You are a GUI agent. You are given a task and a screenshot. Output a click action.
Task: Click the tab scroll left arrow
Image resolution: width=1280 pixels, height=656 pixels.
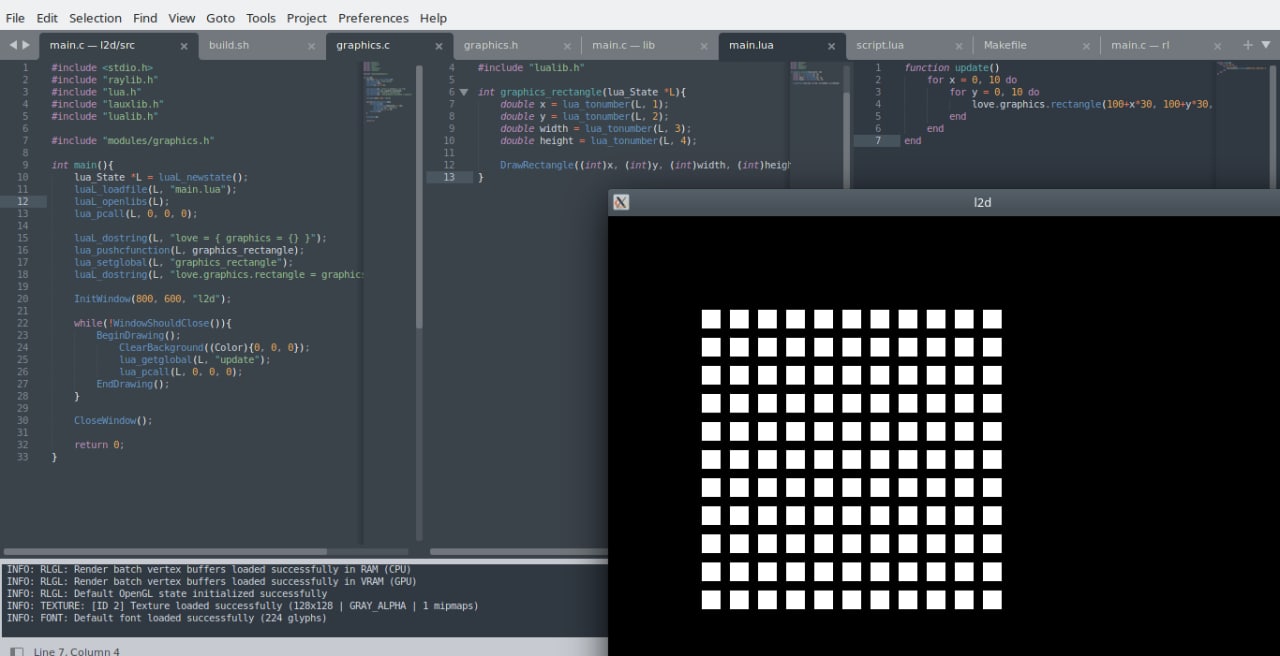click(13, 45)
